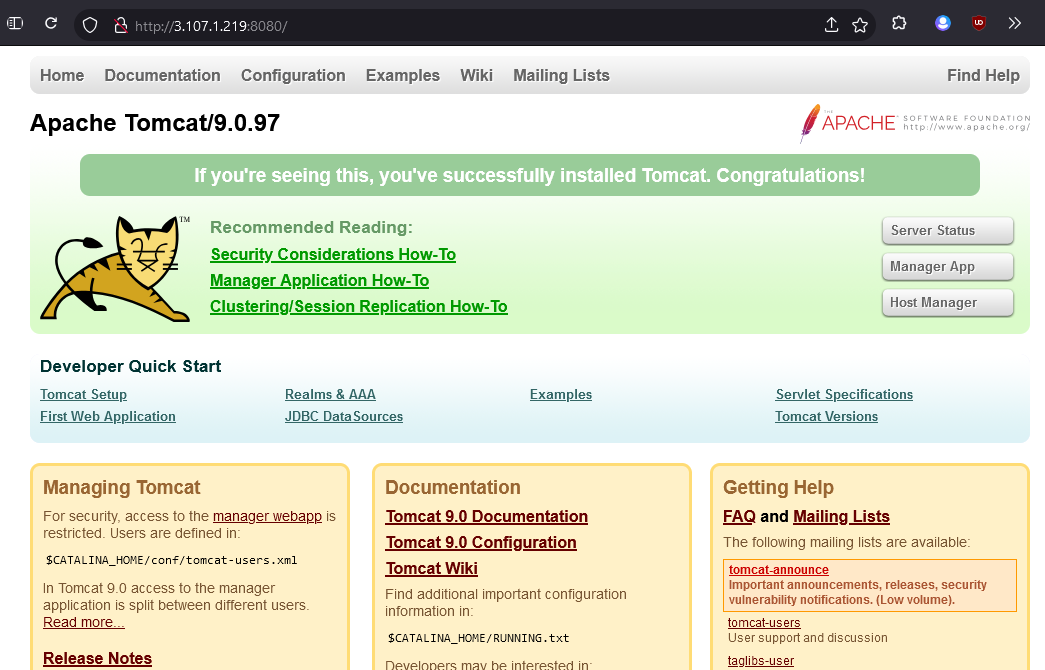This screenshot has width=1045, height=670.
Task: Open Manager Application How-To link
Action: pyautogui.click(x=319, y=281)
